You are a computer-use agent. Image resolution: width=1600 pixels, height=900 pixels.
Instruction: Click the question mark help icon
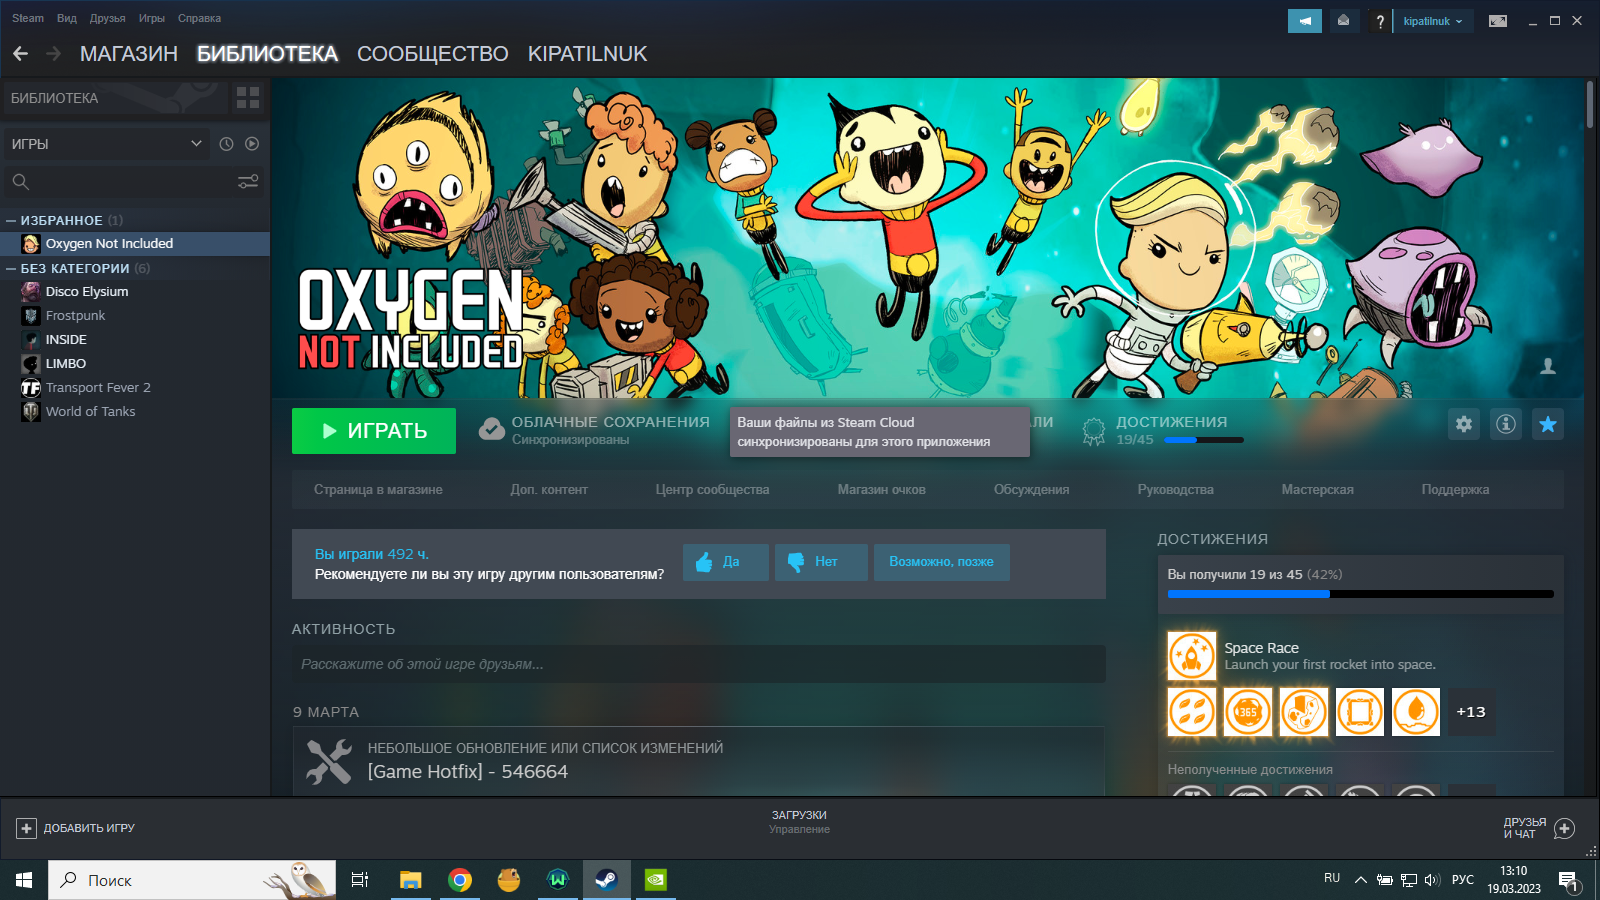click(1380, 21)
